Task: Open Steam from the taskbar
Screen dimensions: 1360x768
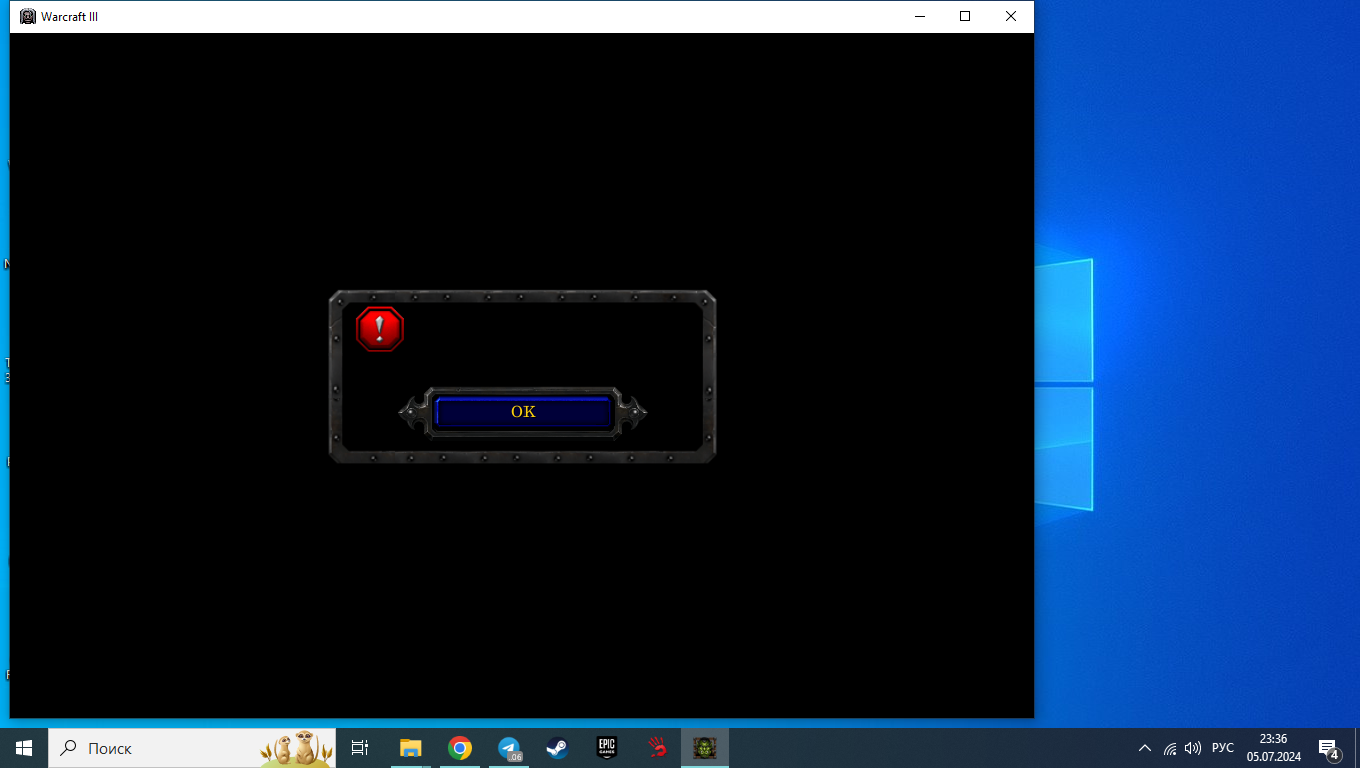Action: click(x=557, y=748)
